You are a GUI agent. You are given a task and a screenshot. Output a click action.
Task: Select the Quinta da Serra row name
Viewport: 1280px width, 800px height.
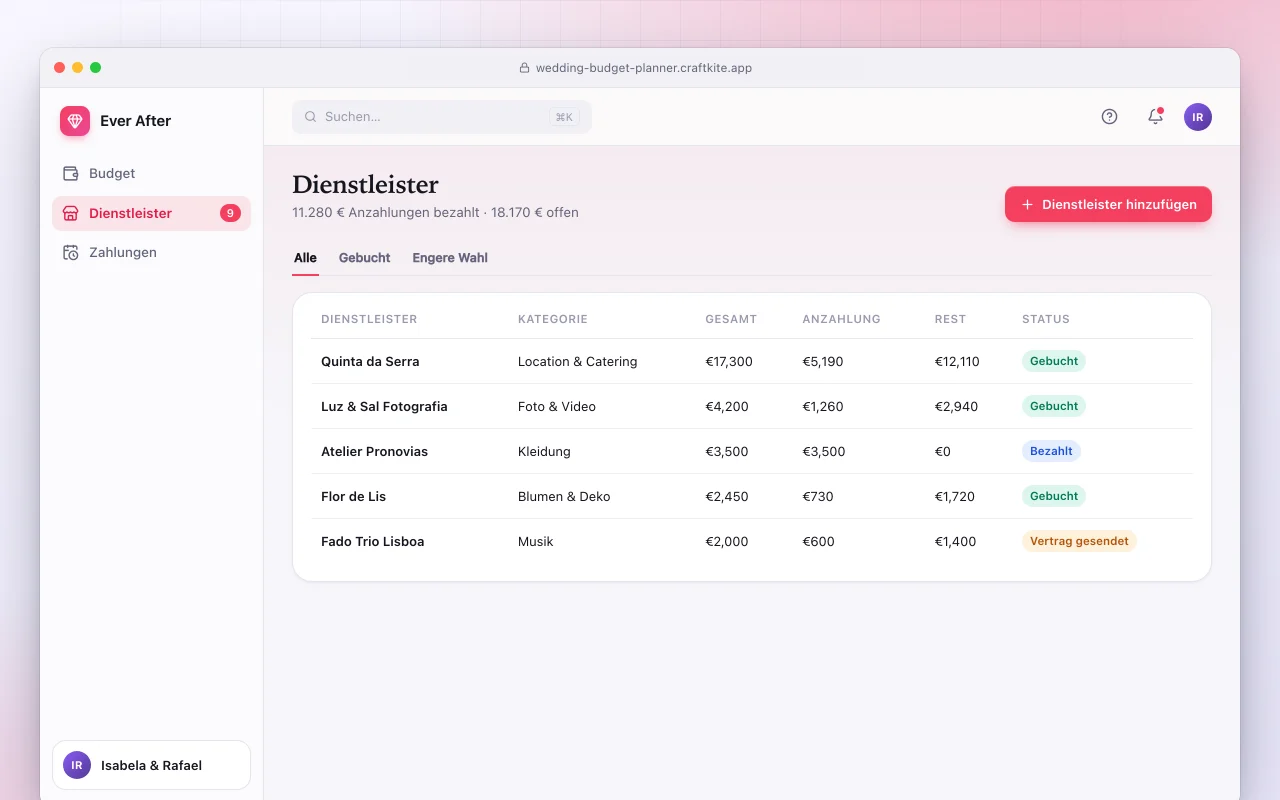(370, 361)
